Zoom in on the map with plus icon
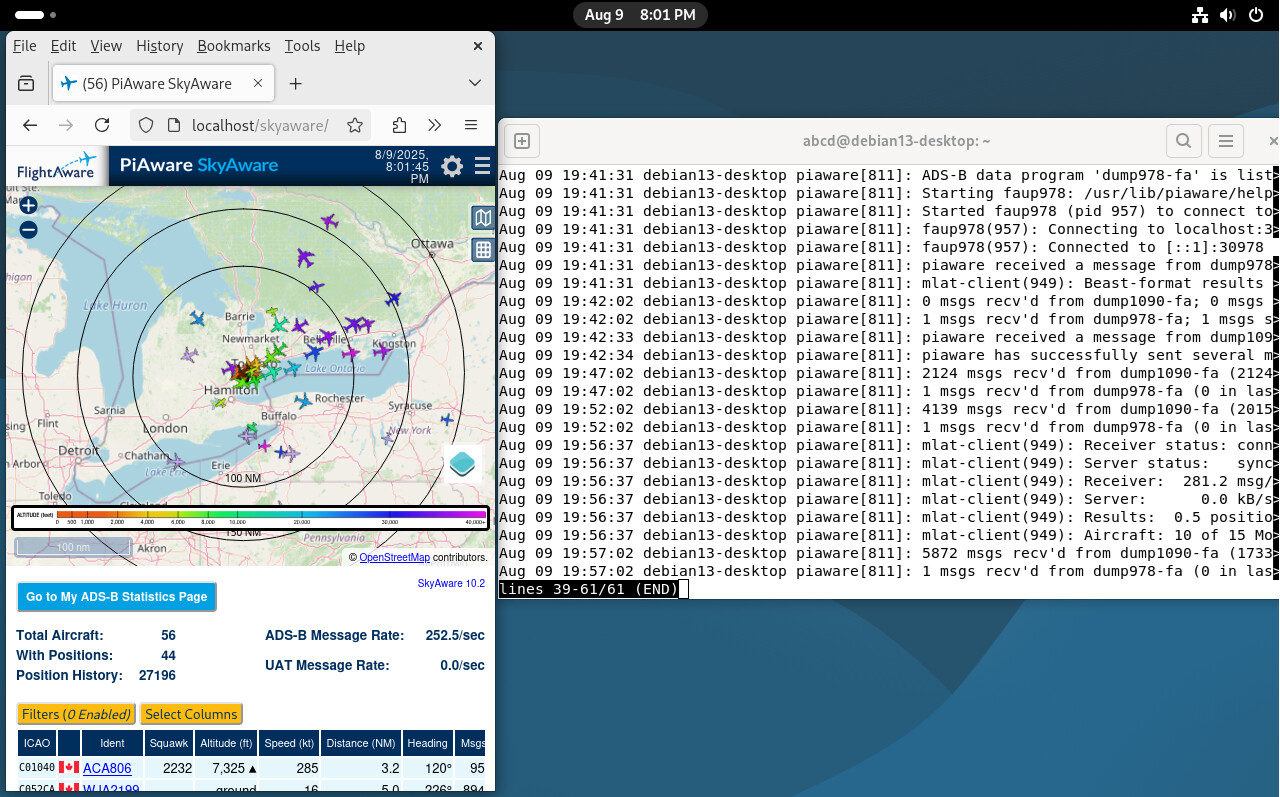This screenshot has width=1280, height=797. 28,205
